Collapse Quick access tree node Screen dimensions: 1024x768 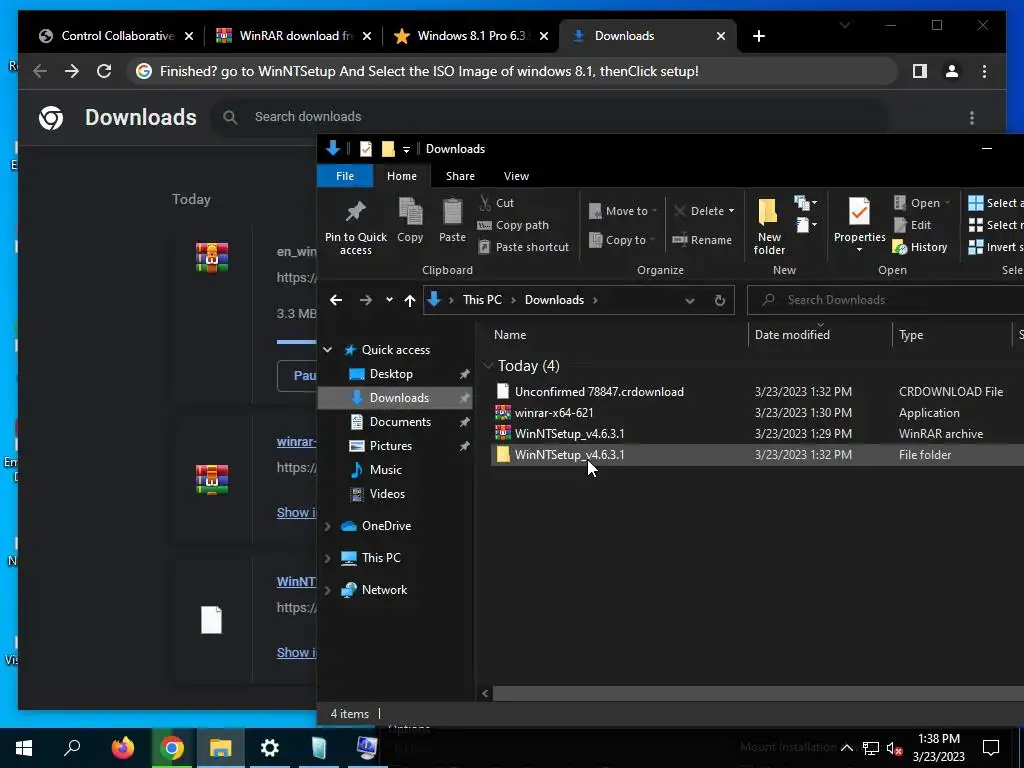tap(328, 350)
